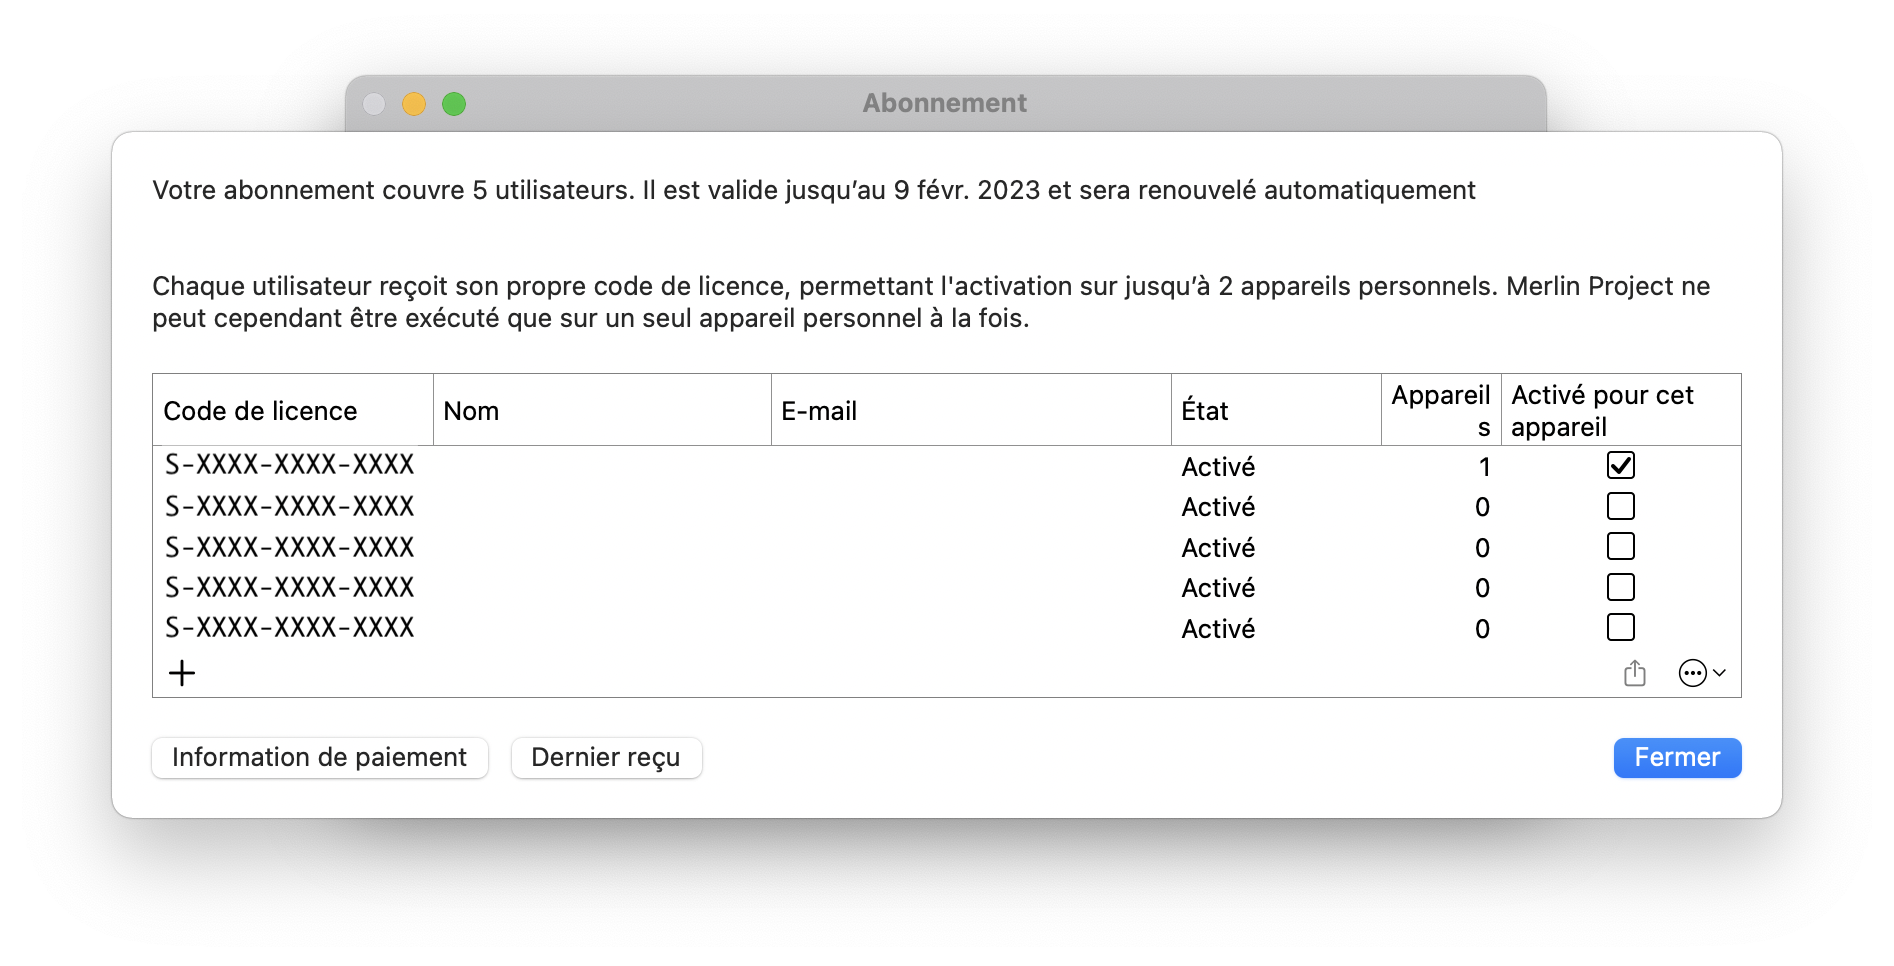Check the activation box for the third license

[1621, 546]
